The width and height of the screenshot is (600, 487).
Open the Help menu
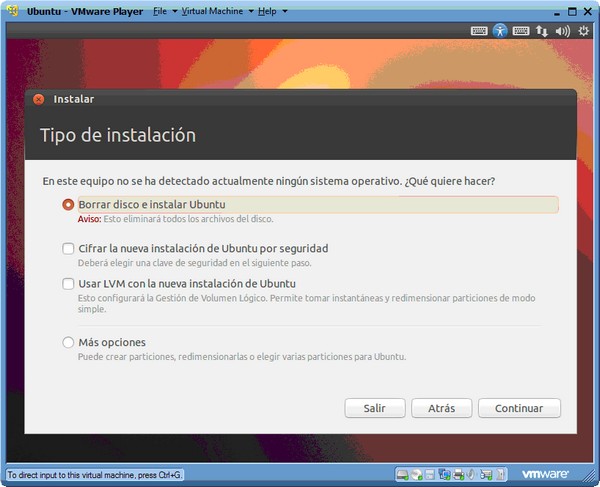[267, 11]
